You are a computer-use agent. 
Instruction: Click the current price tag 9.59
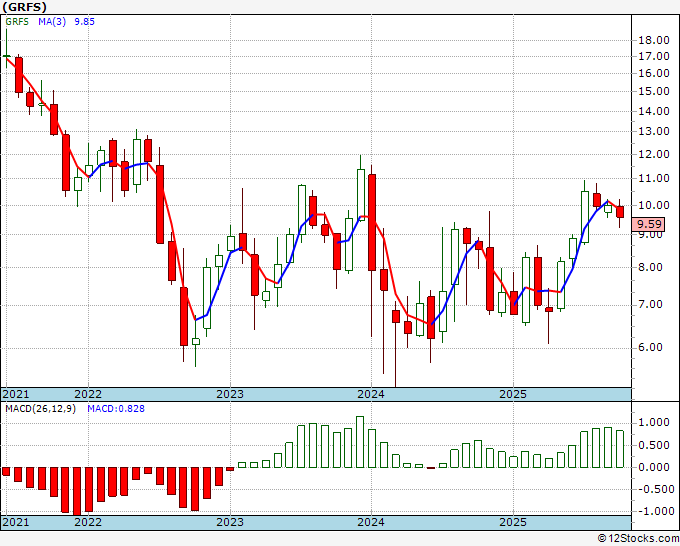649,224
